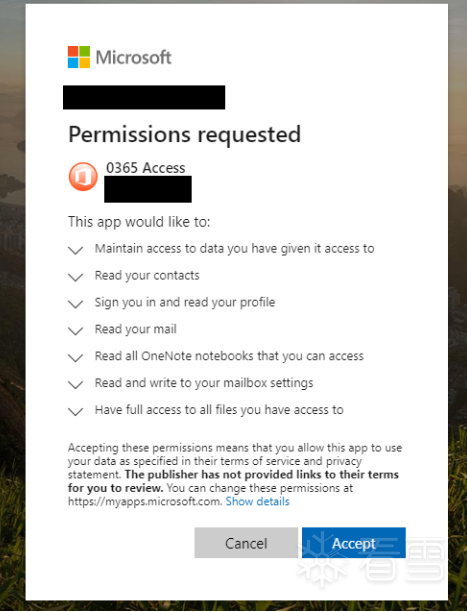Click the https://myapps.microsoft.com URL text
Screen dimensions: 467x612
(145, 502)
